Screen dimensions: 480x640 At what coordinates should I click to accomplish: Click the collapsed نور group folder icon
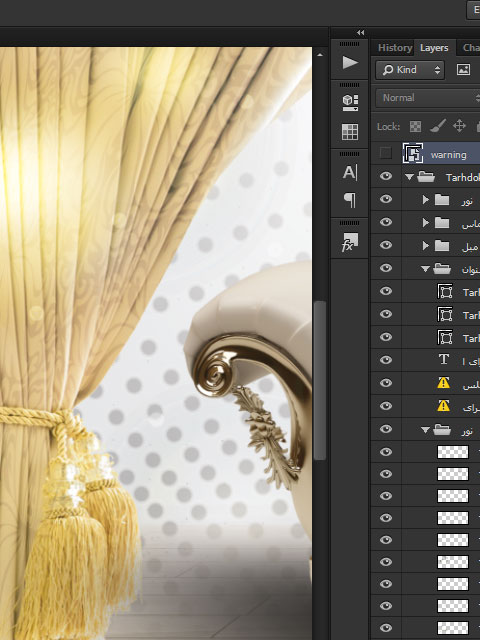click(442, 200)
